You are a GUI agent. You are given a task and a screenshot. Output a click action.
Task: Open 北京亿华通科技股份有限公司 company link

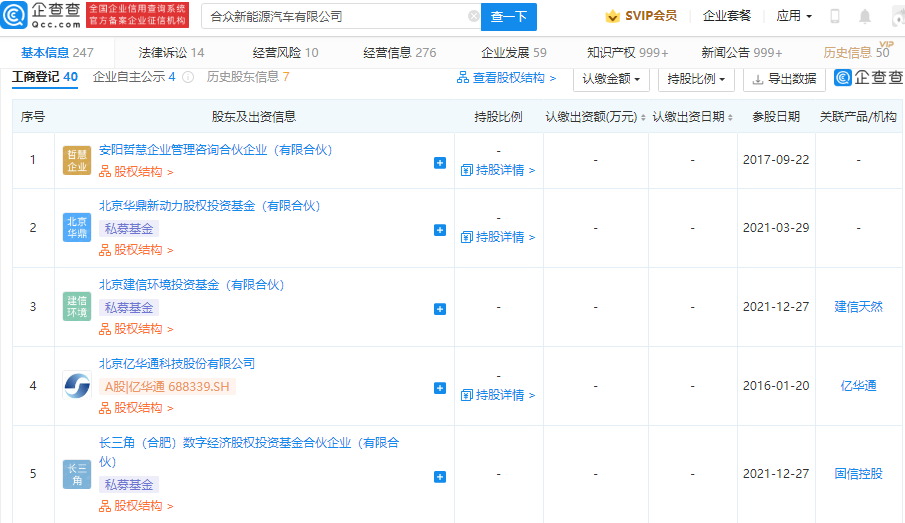tap(177, 364)
